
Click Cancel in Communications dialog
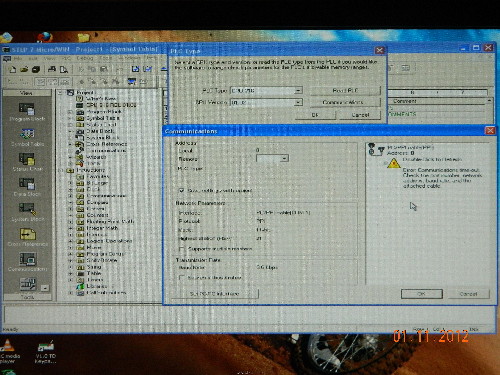tap(468, 294)
